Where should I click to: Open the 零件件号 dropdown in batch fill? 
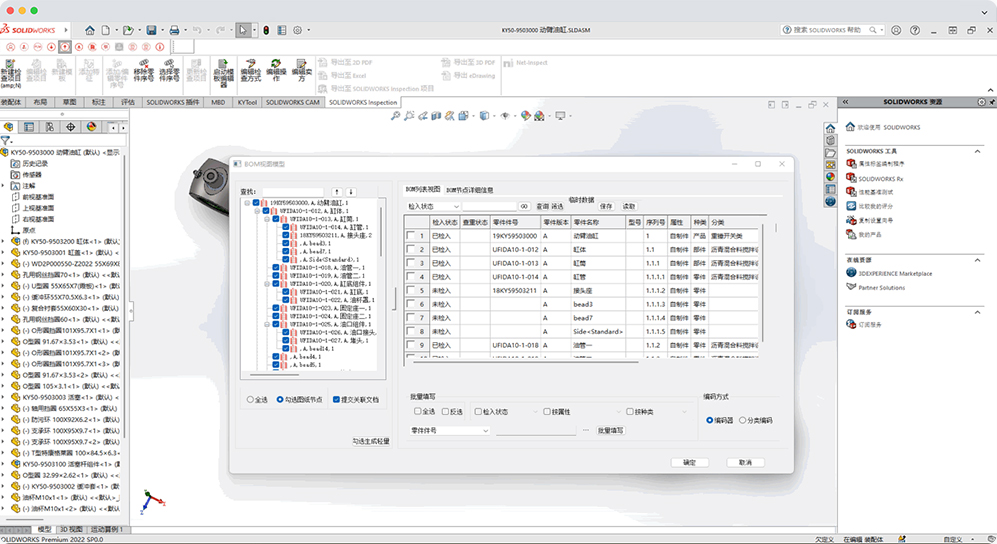(486, 431)
